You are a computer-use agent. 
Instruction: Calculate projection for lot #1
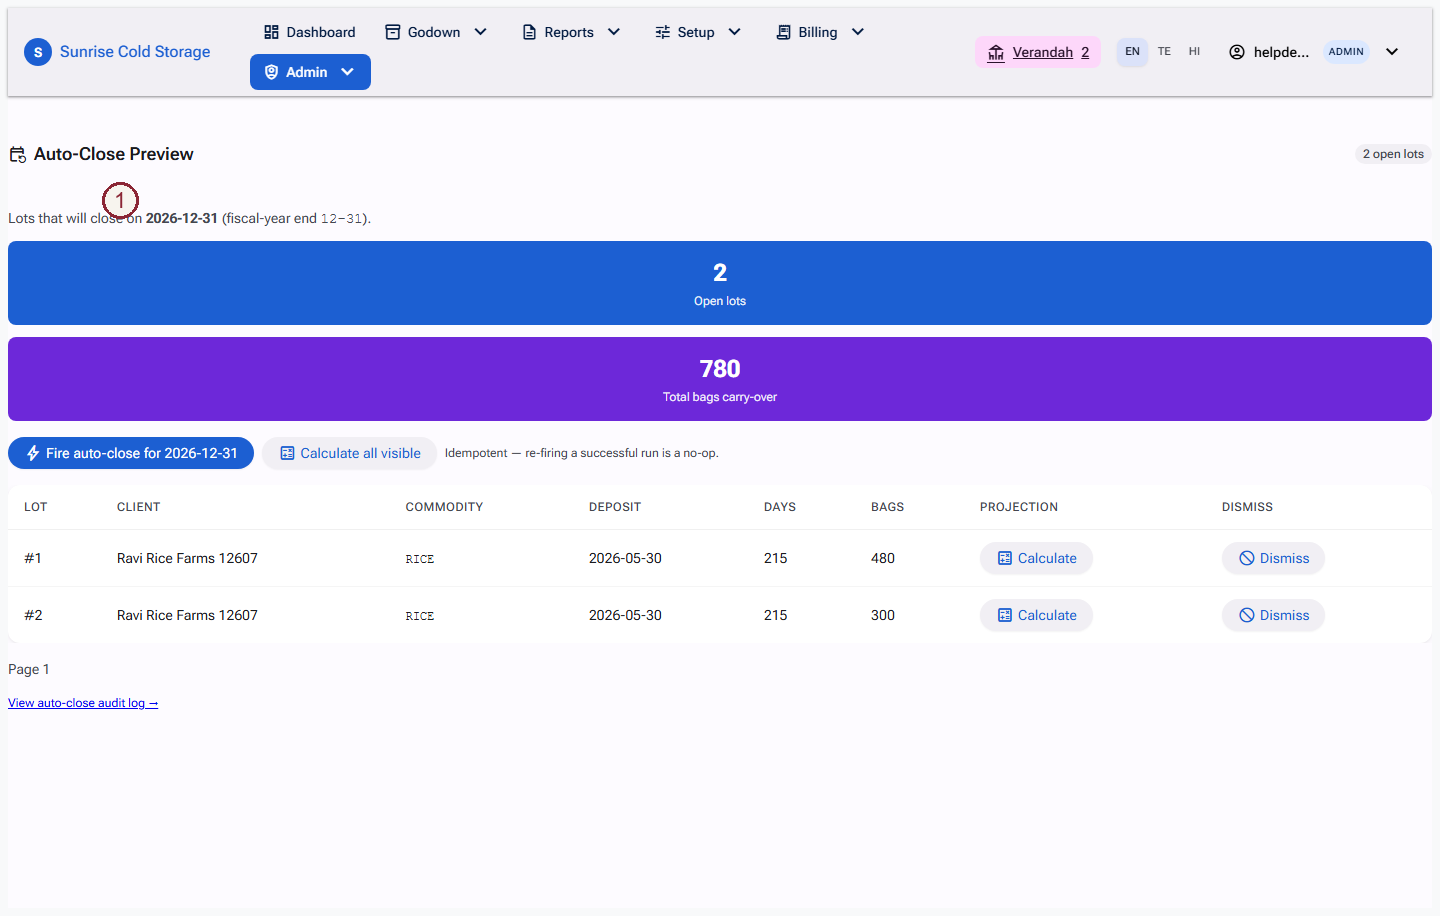[1036, 558]
